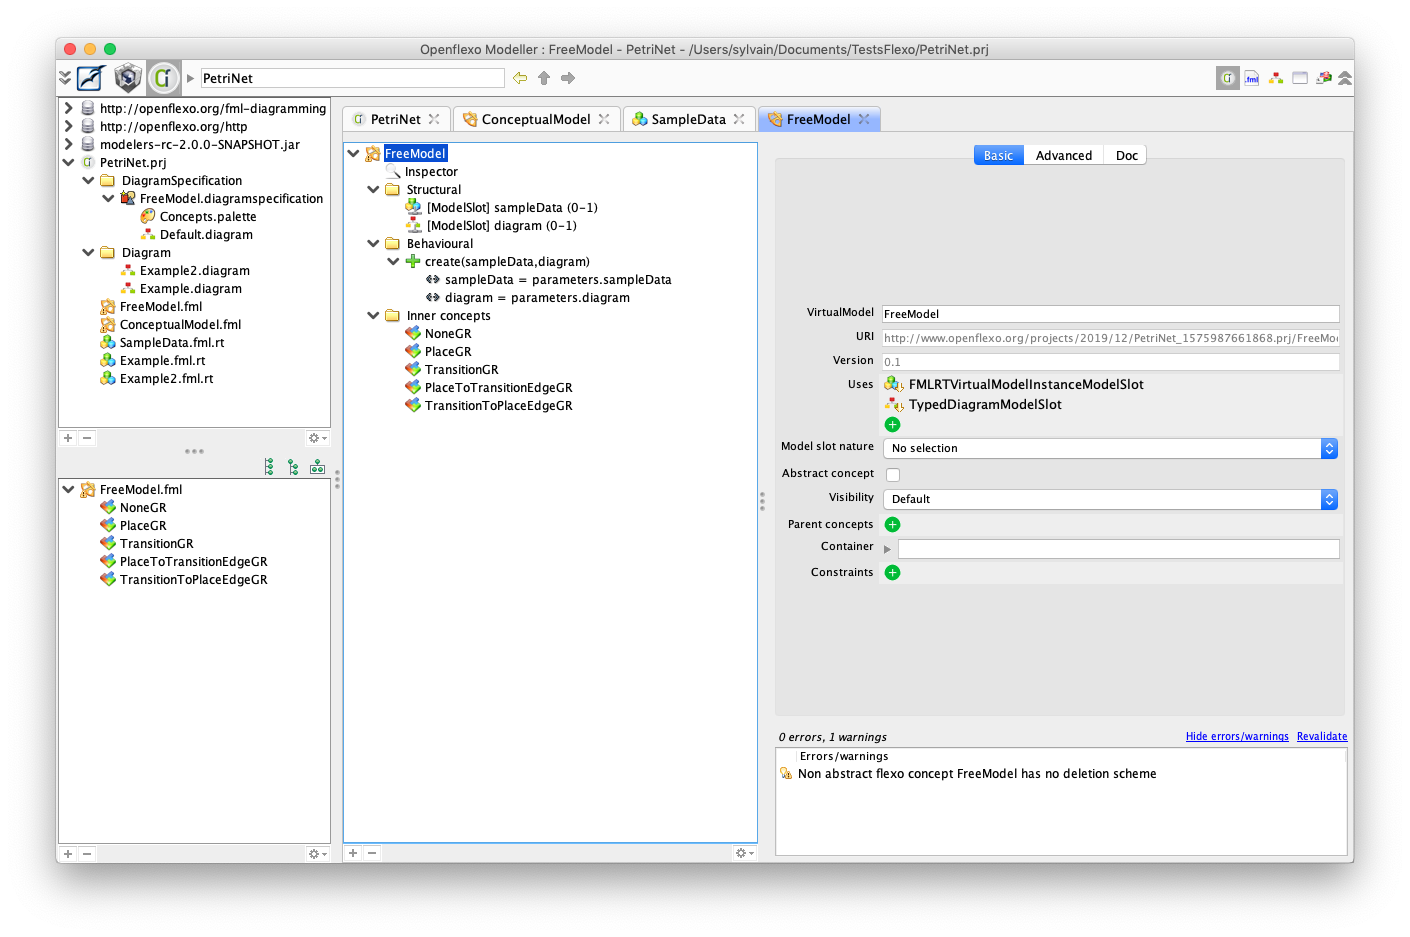The height and width of the screenshot is (937, 1410).
Task: Collapse the Structural folder
Action: [x=373, y=189]
